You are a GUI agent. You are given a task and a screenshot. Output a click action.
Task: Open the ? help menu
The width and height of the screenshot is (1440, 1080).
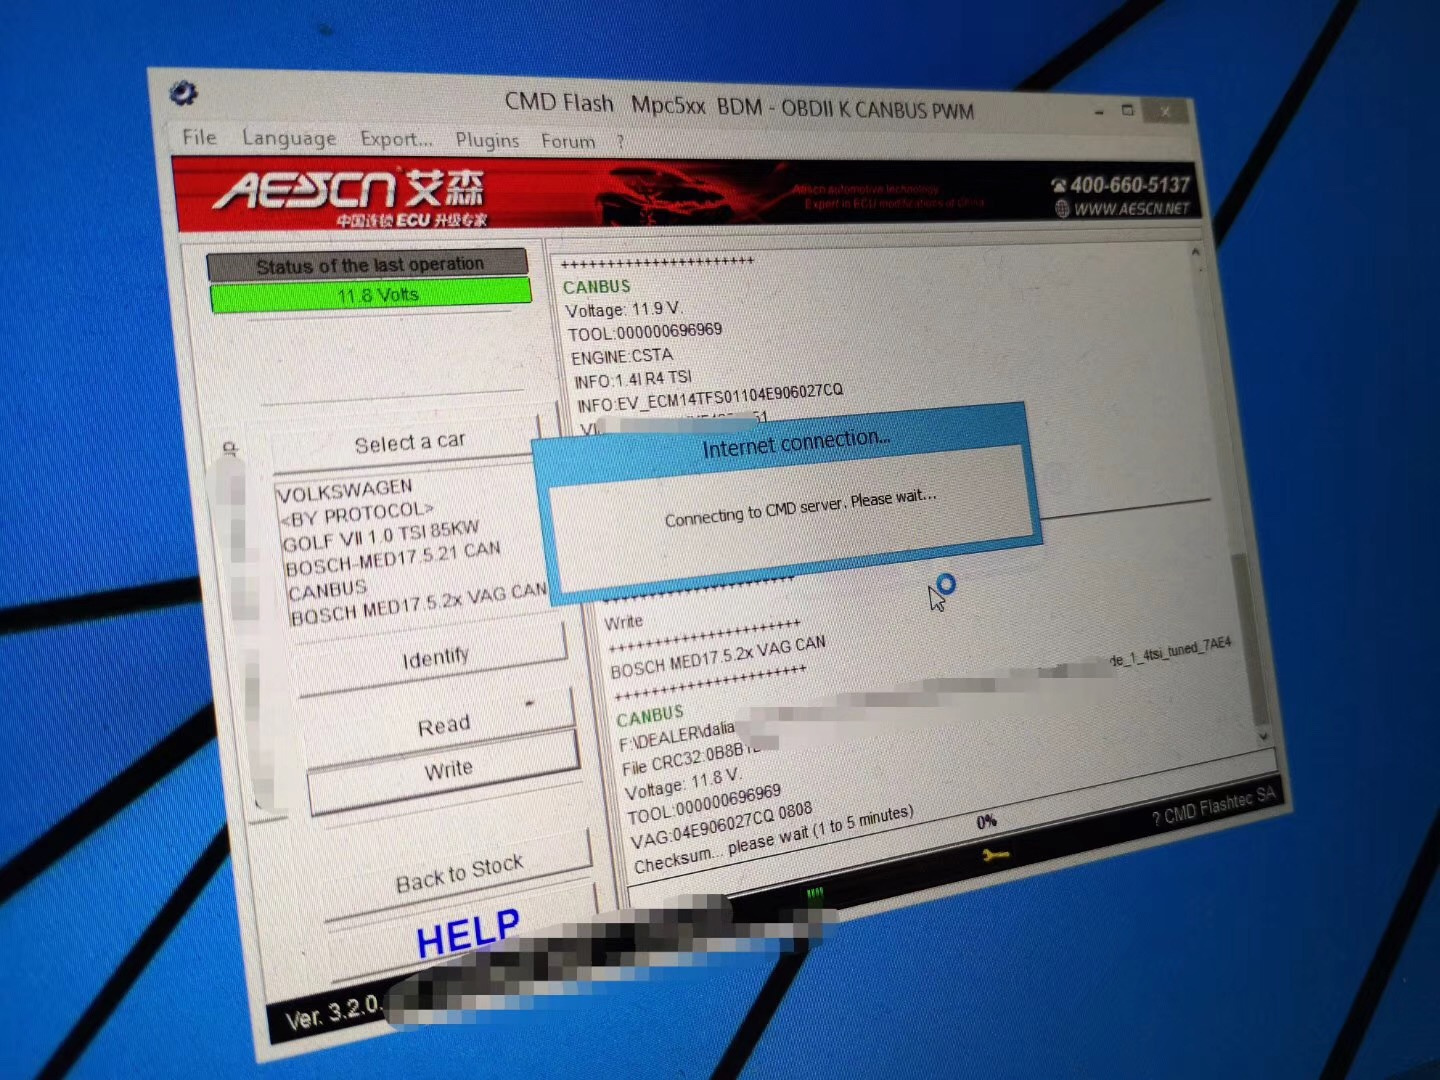tap(620, 142)
